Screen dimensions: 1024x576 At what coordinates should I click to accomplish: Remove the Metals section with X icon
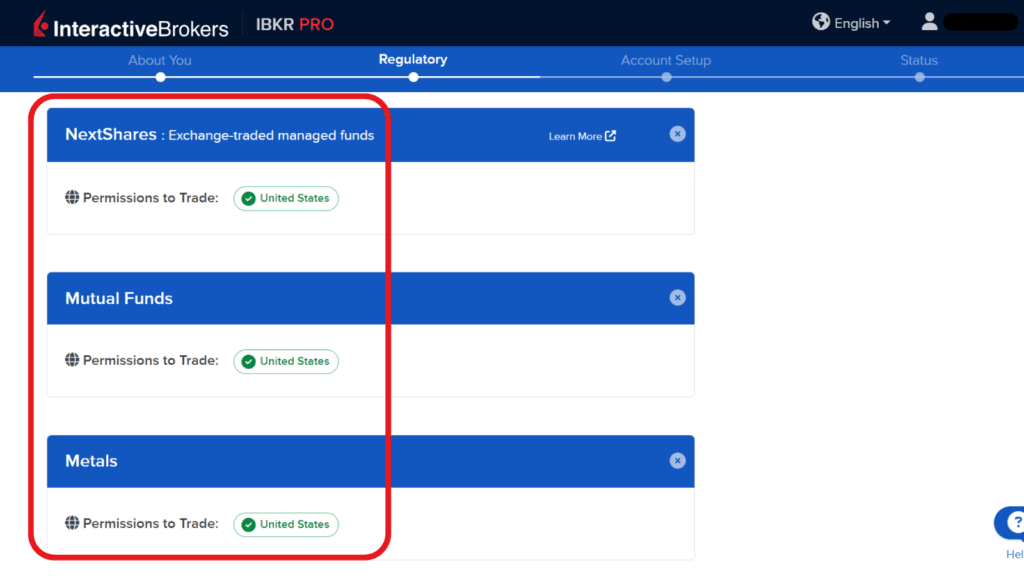(677, 460)
